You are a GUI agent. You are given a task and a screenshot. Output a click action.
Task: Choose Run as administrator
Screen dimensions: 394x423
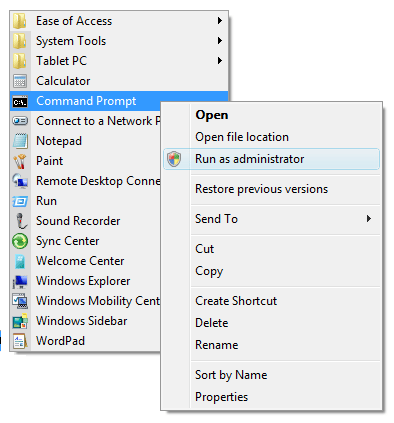tap(249, 159)
